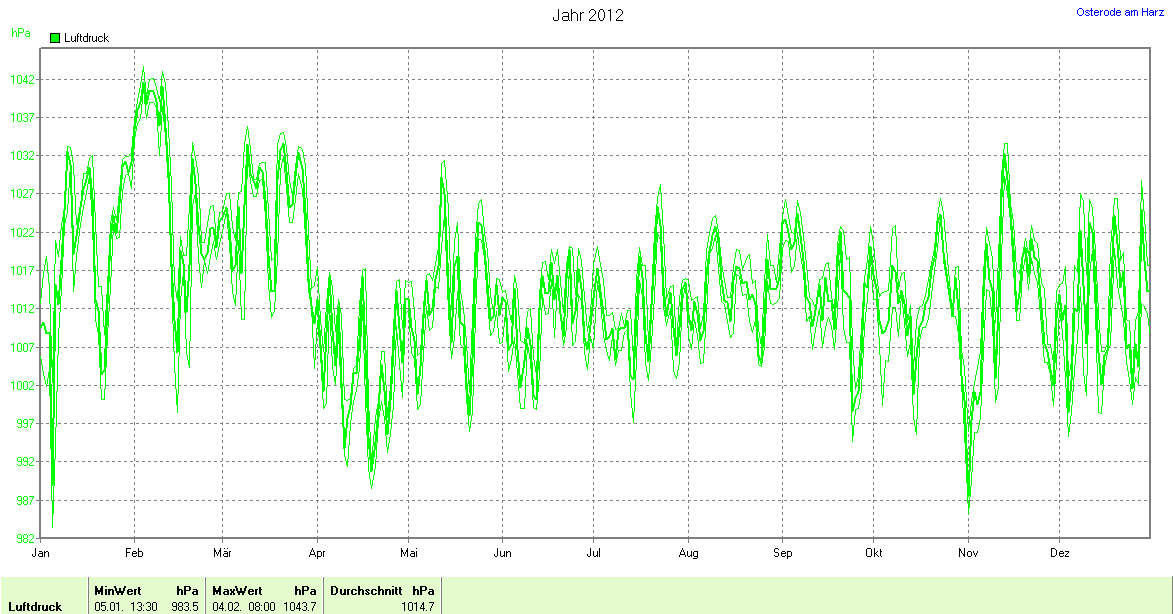
Task: Click the MinWert column header
Action: coord(118,591)
